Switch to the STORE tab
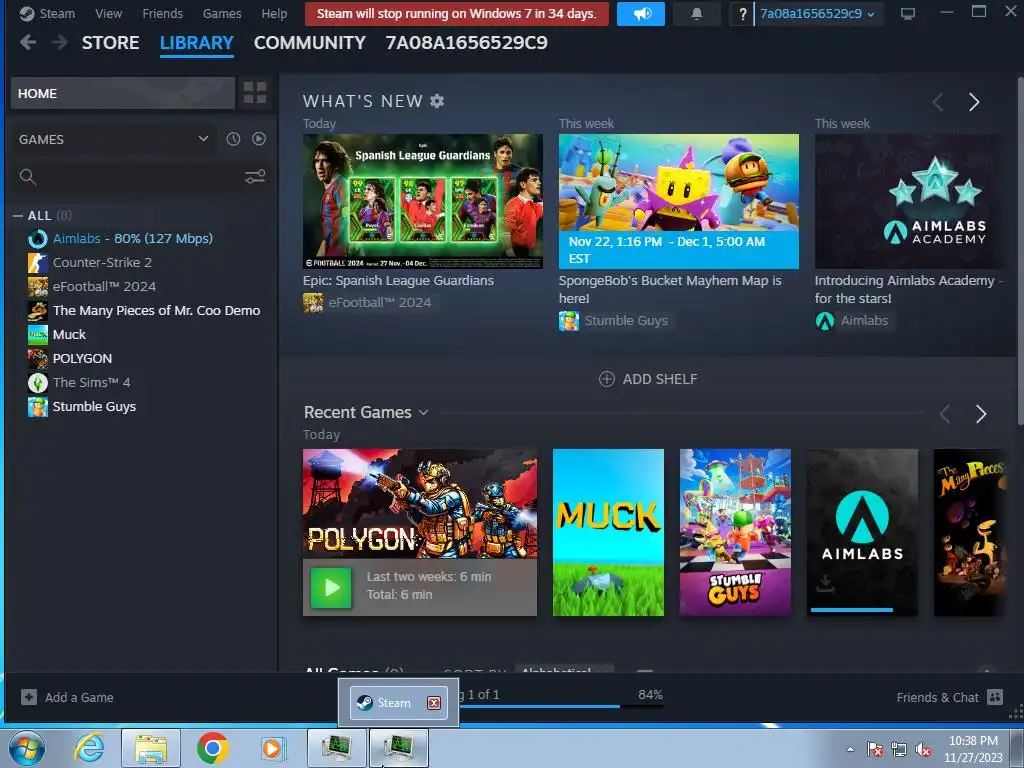 110,42
